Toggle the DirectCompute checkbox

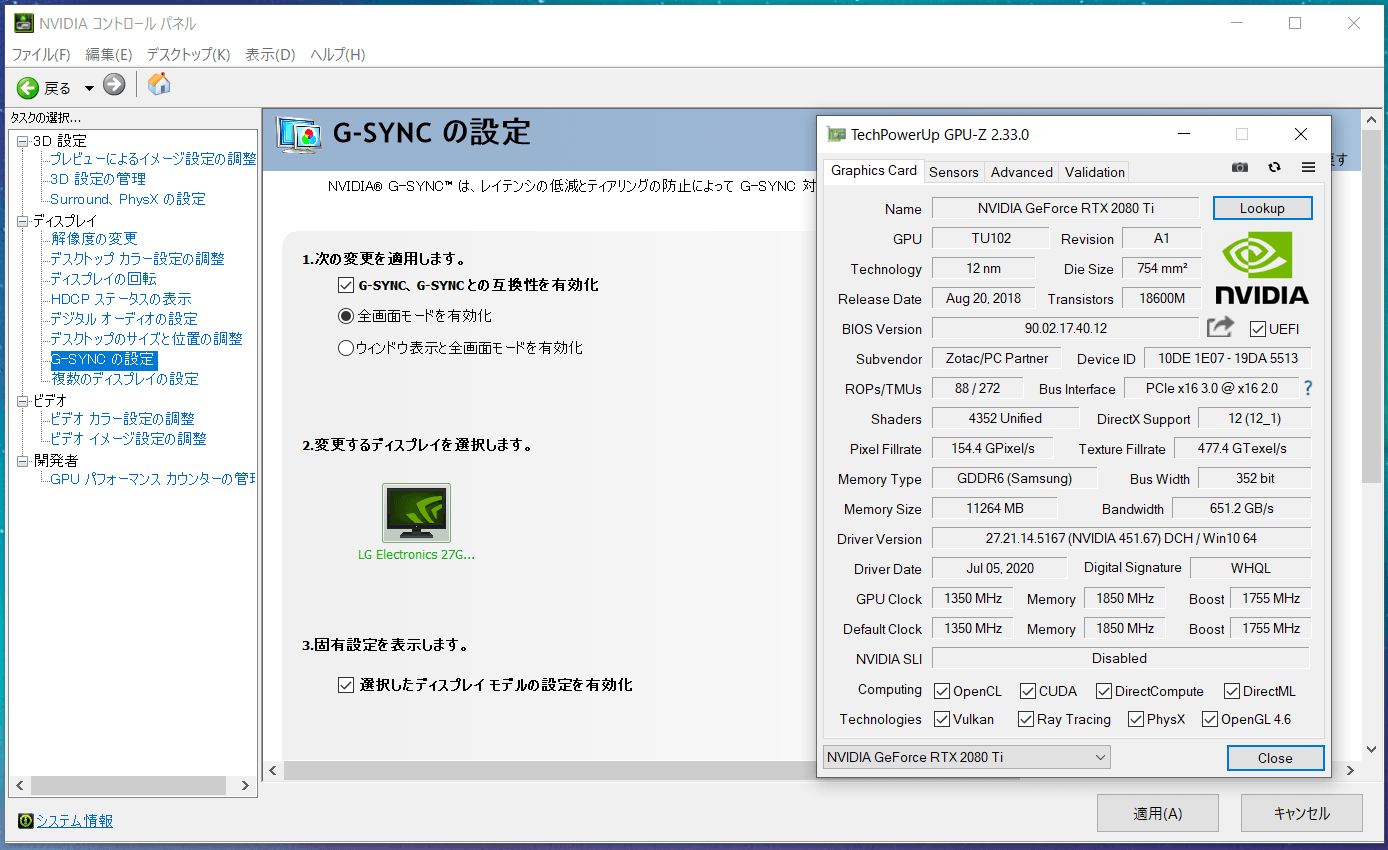pos(1104,691)
